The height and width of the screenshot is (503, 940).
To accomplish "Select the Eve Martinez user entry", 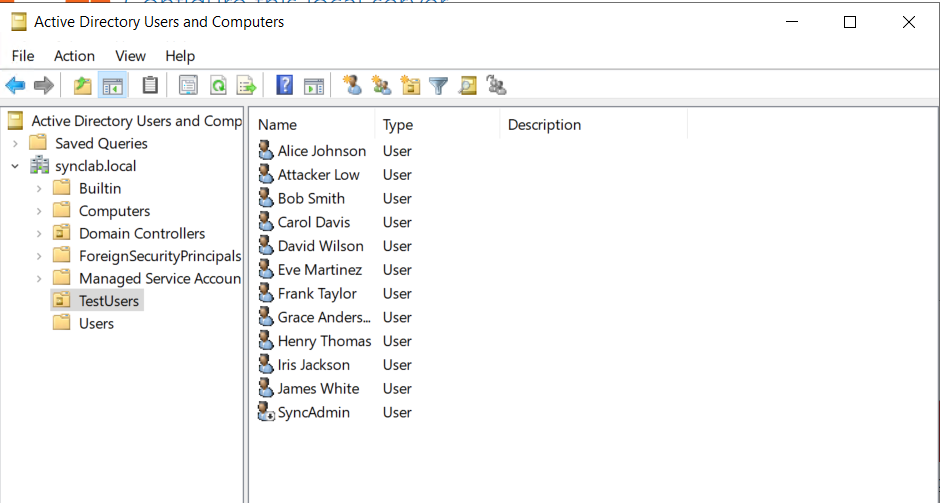I will 320,270.
